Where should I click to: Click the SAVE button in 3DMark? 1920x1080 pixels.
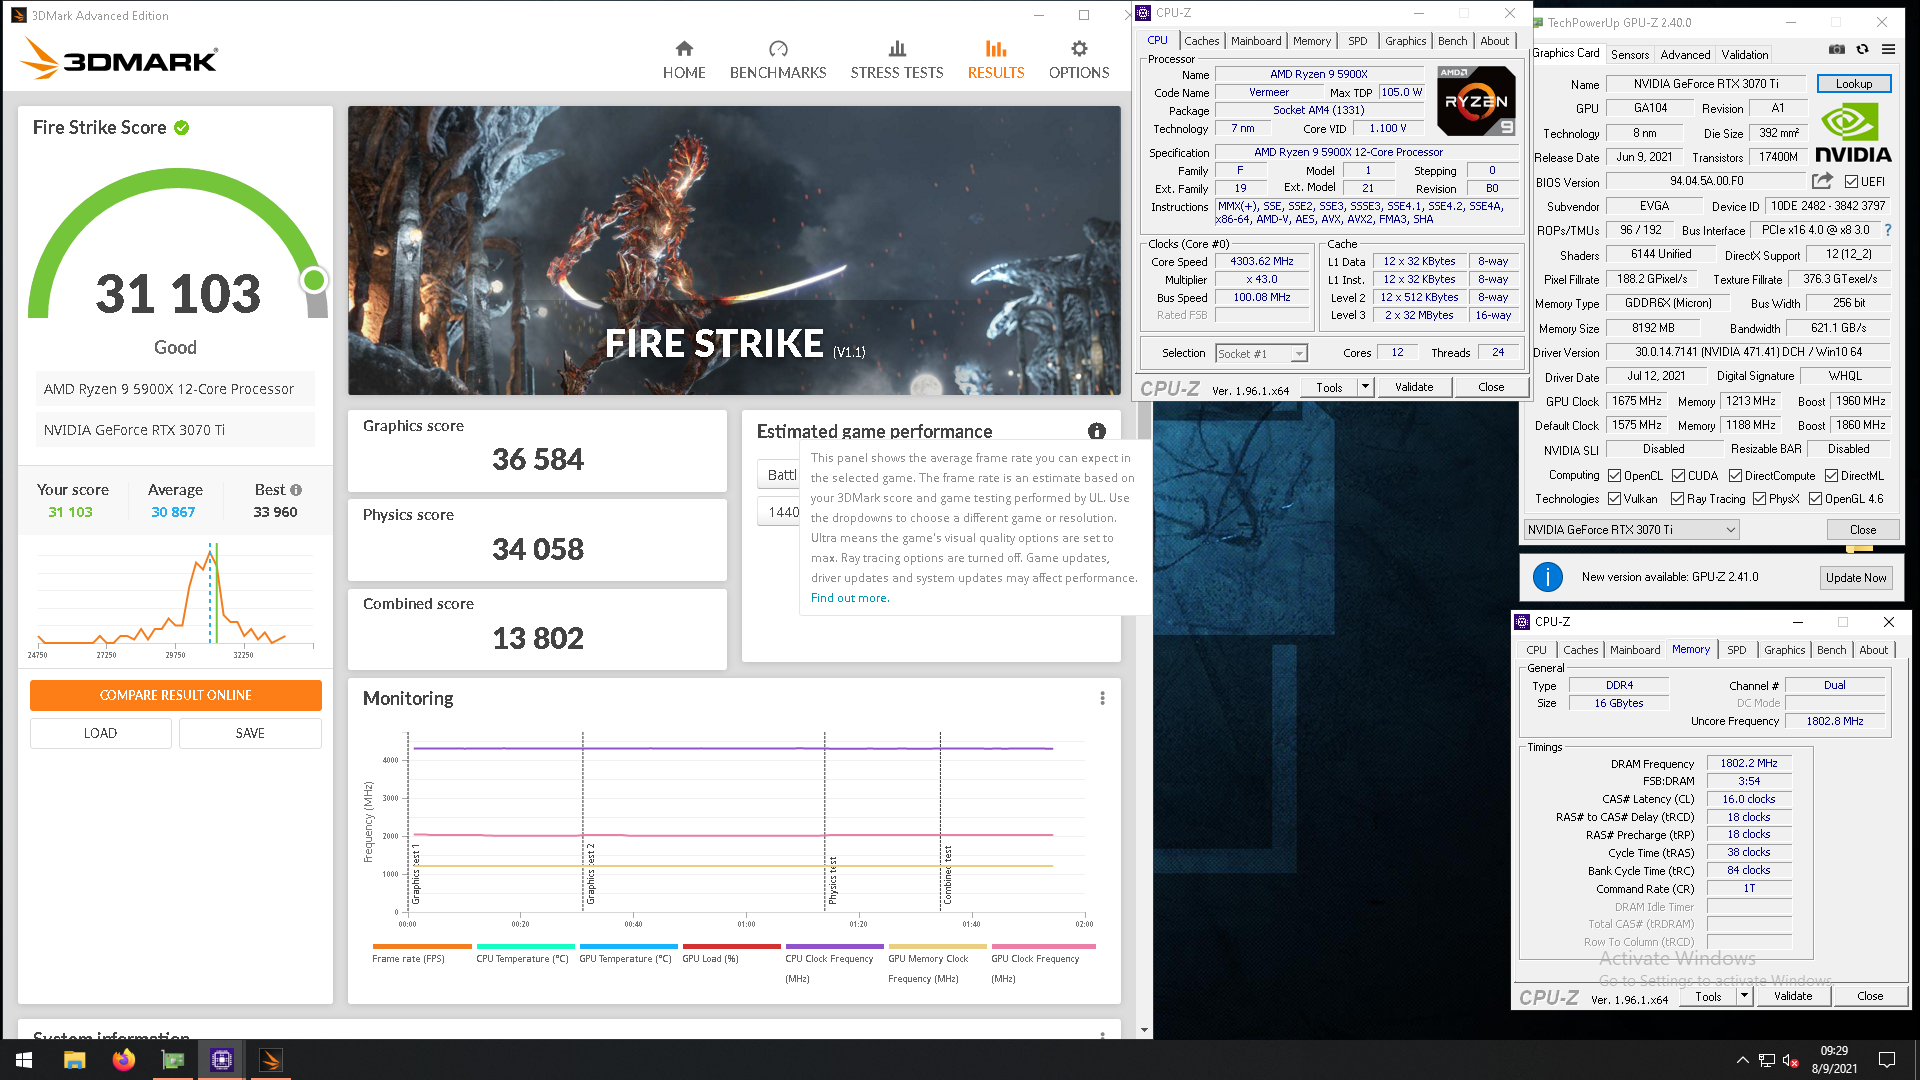click(x=250, y=733)
